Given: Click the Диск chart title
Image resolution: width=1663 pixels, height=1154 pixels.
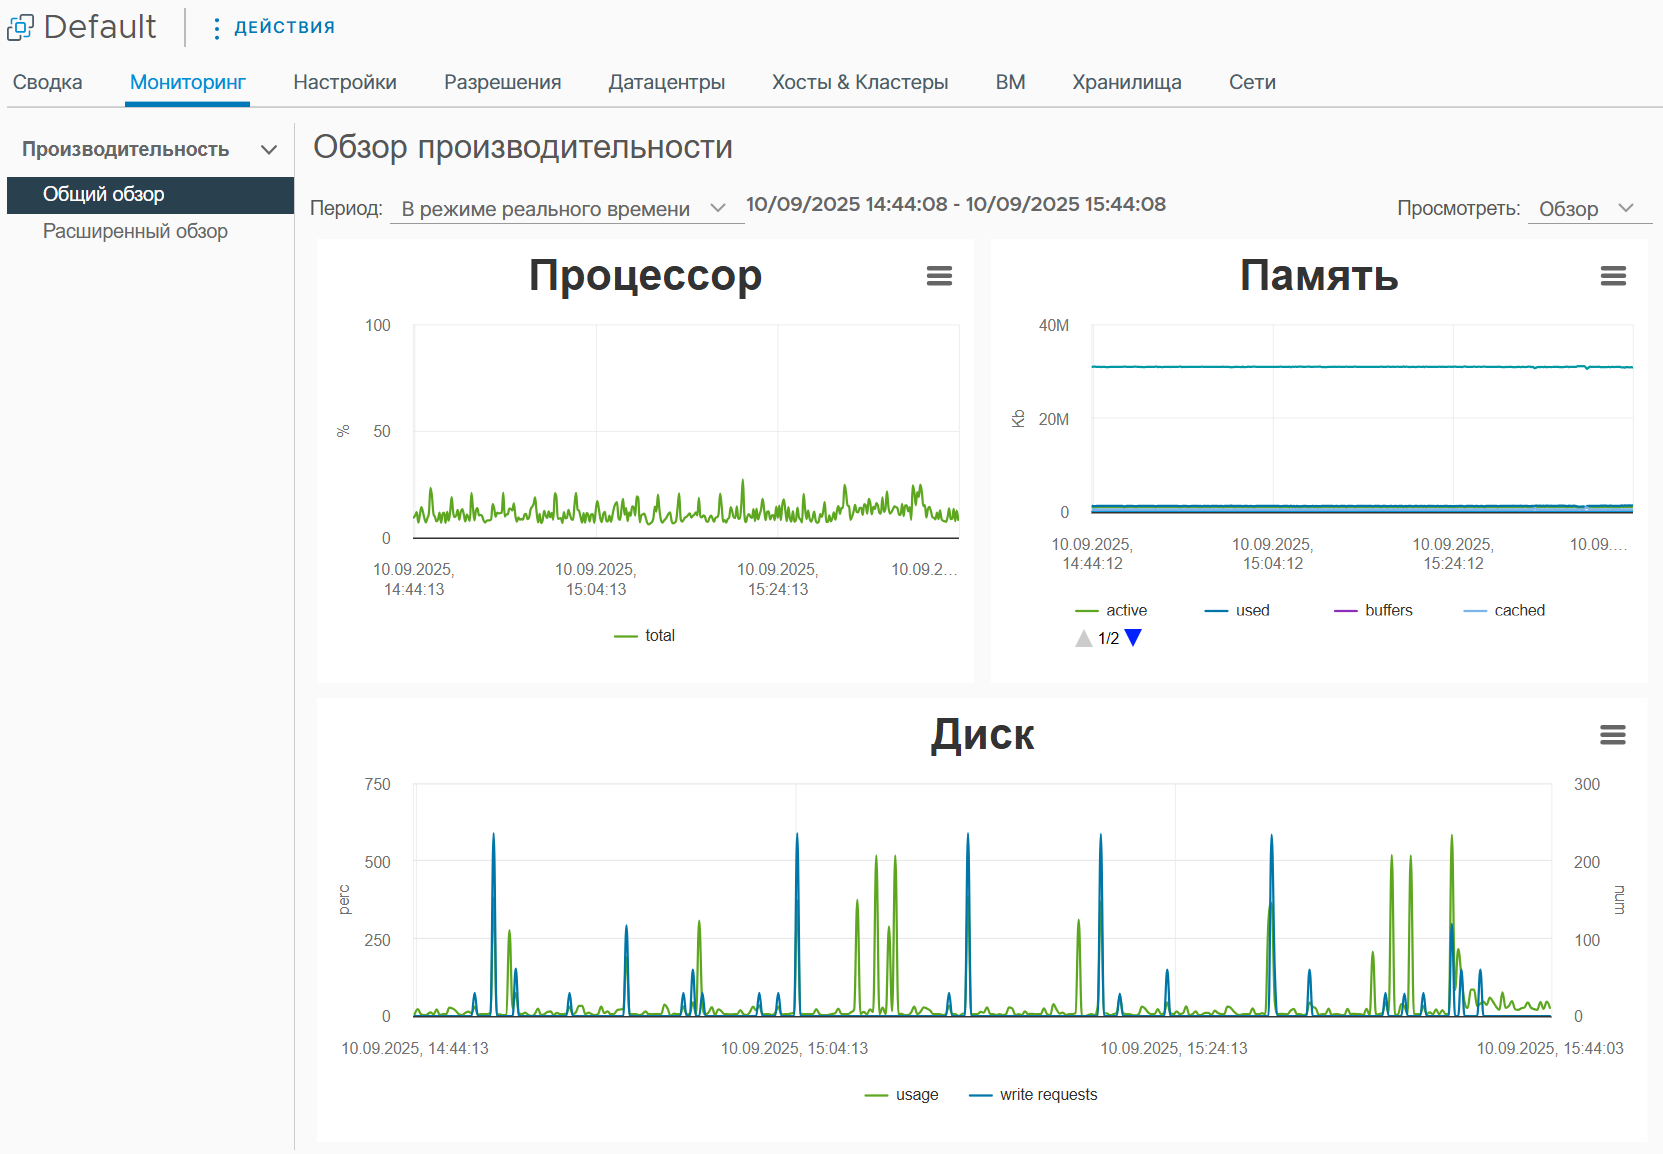Looking at the screenshot, I should click(x=982, y=735).
